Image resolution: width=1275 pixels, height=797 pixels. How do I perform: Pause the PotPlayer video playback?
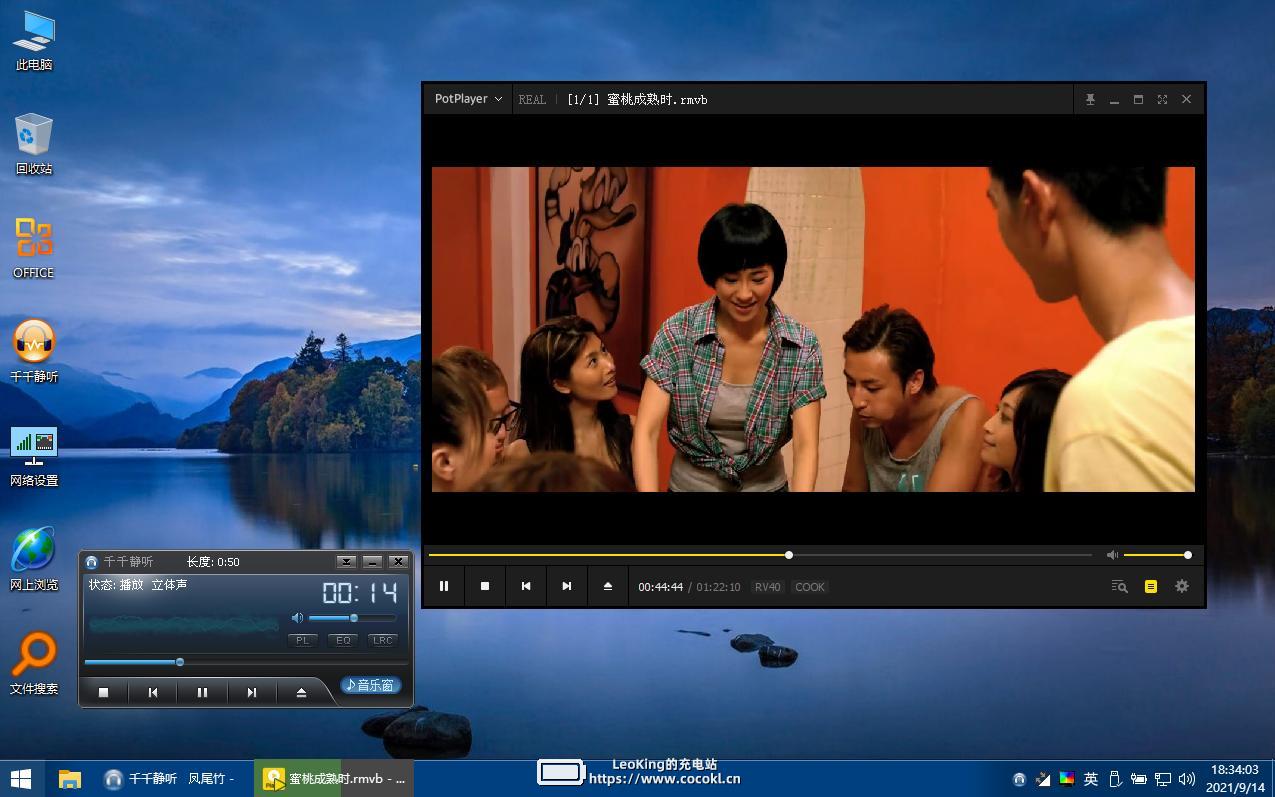(444, 586)
